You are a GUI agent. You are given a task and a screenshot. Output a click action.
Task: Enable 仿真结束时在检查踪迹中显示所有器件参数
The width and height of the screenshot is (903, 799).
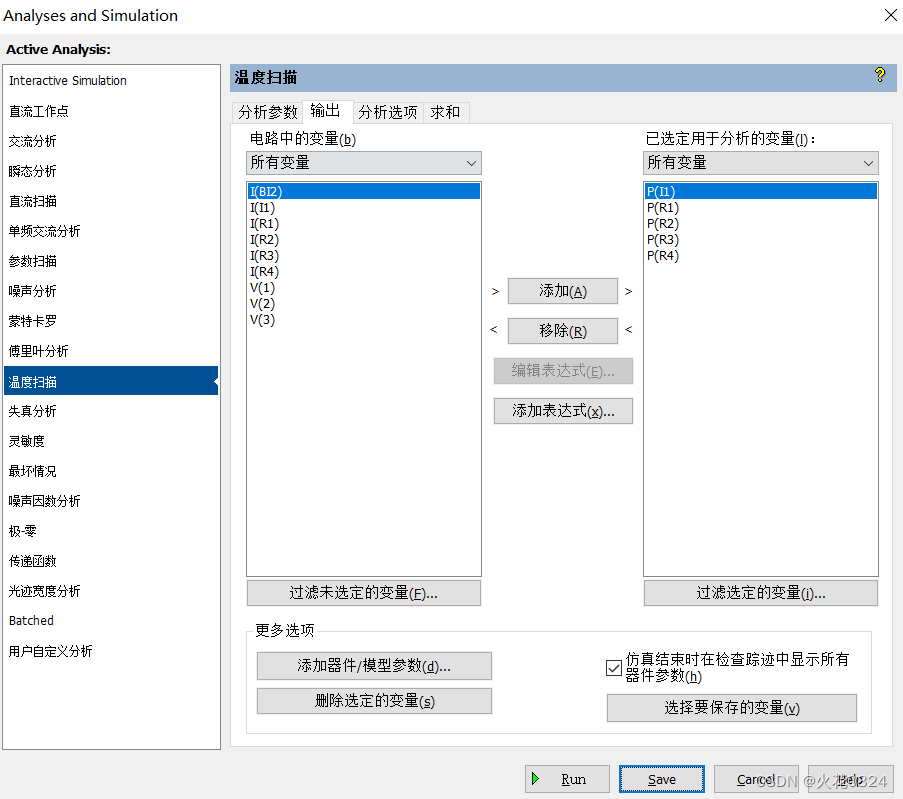click(613, 668)
